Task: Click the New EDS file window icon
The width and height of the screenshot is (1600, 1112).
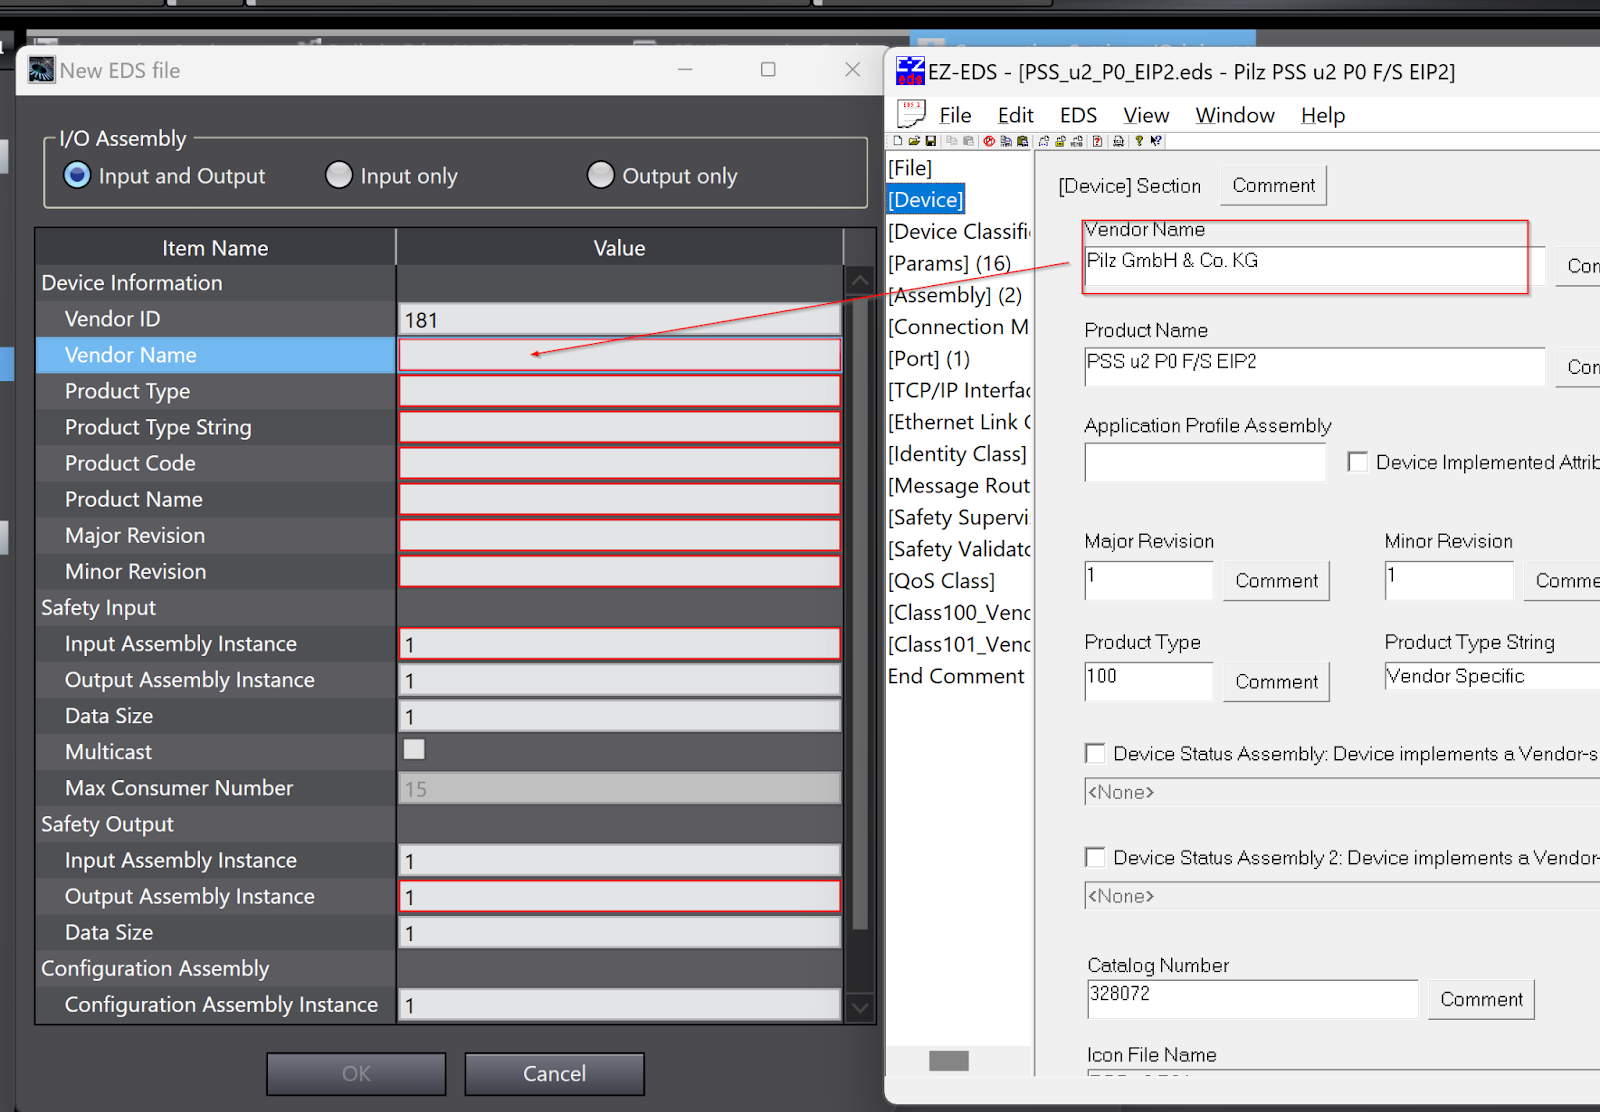Action: click(42, 70)
